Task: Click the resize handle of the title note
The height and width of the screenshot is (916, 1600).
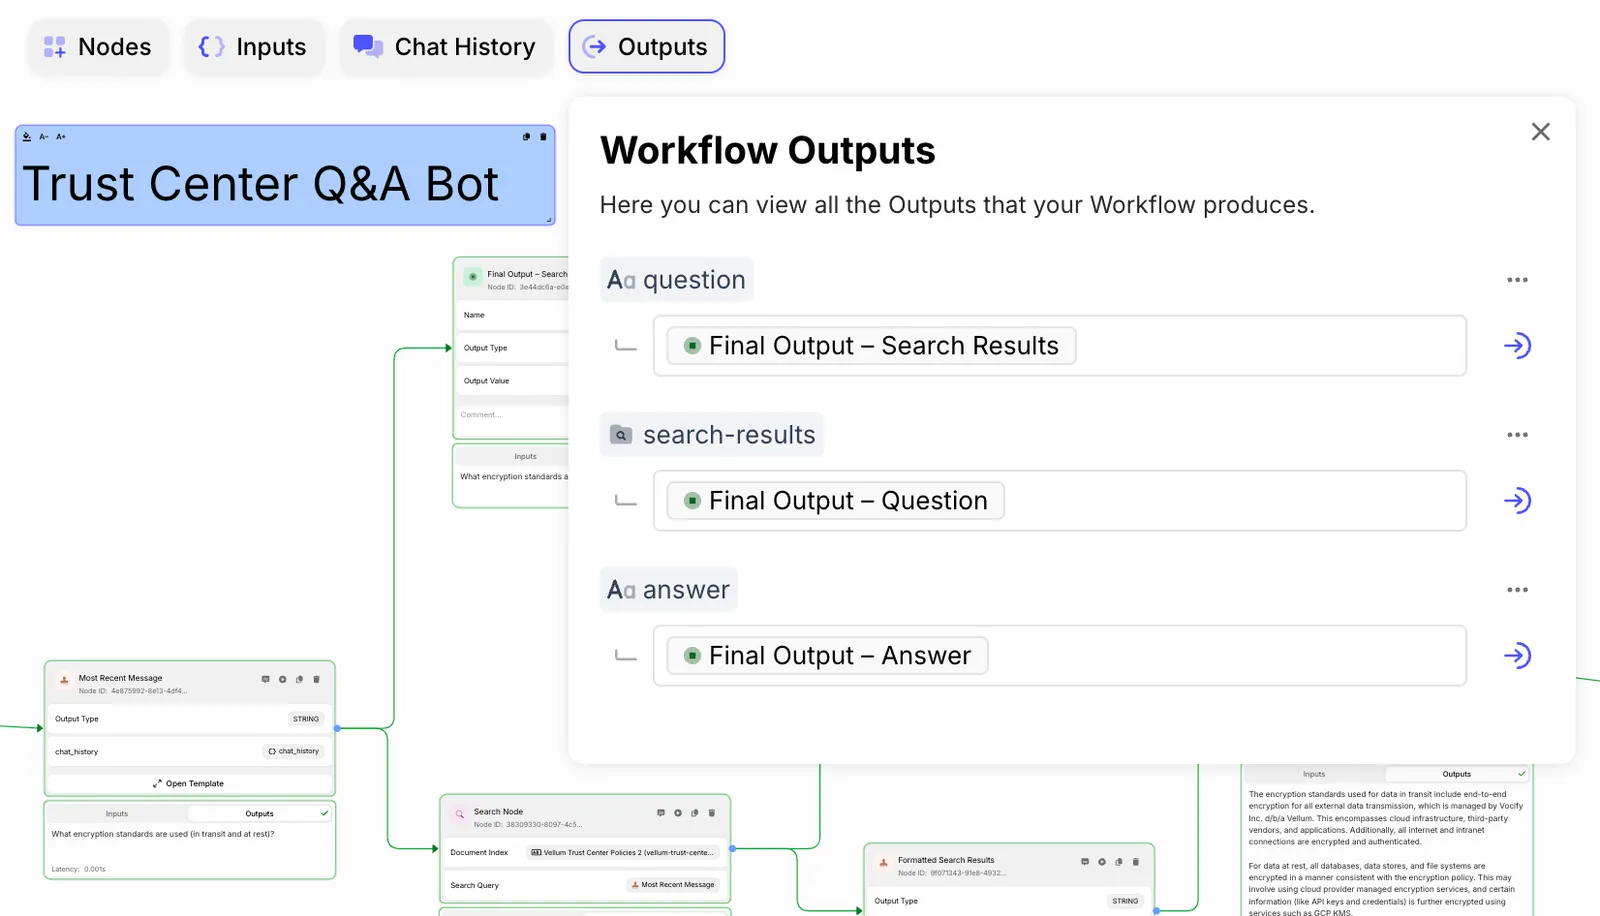Action: (548, 219)
